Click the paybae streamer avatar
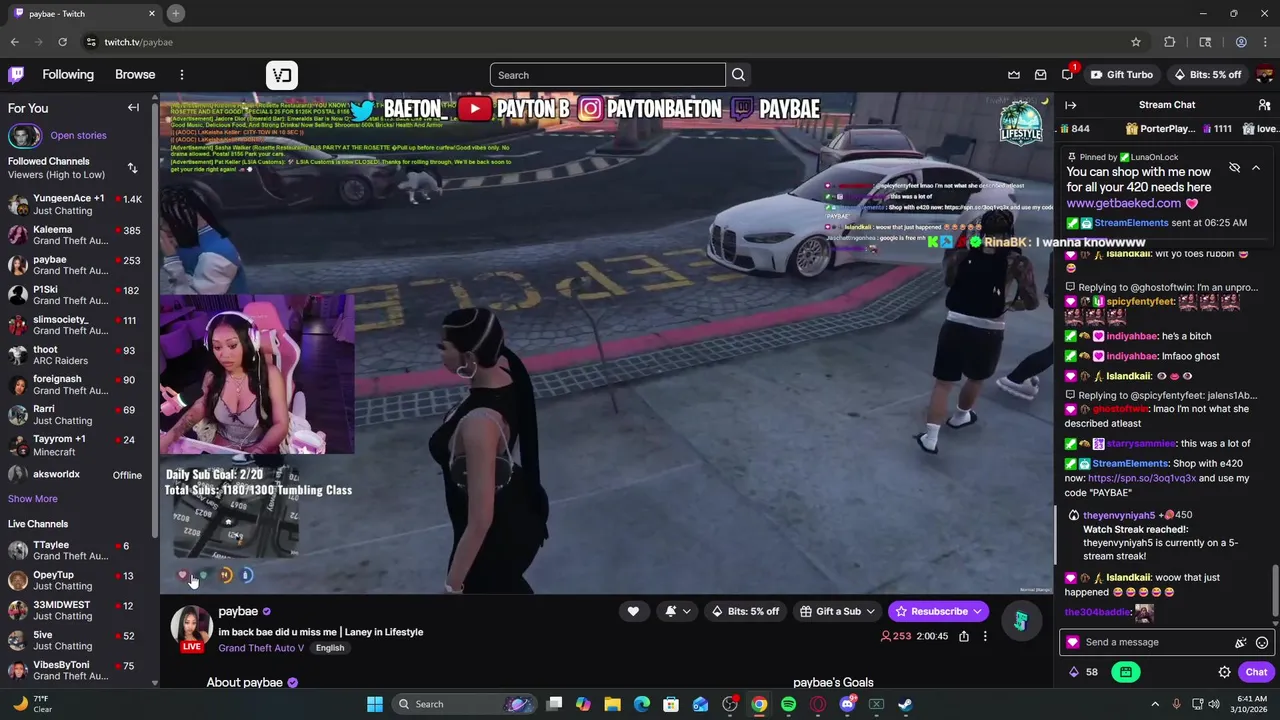The width and height of the screenshot is (1280, 720). coord(191,626)
